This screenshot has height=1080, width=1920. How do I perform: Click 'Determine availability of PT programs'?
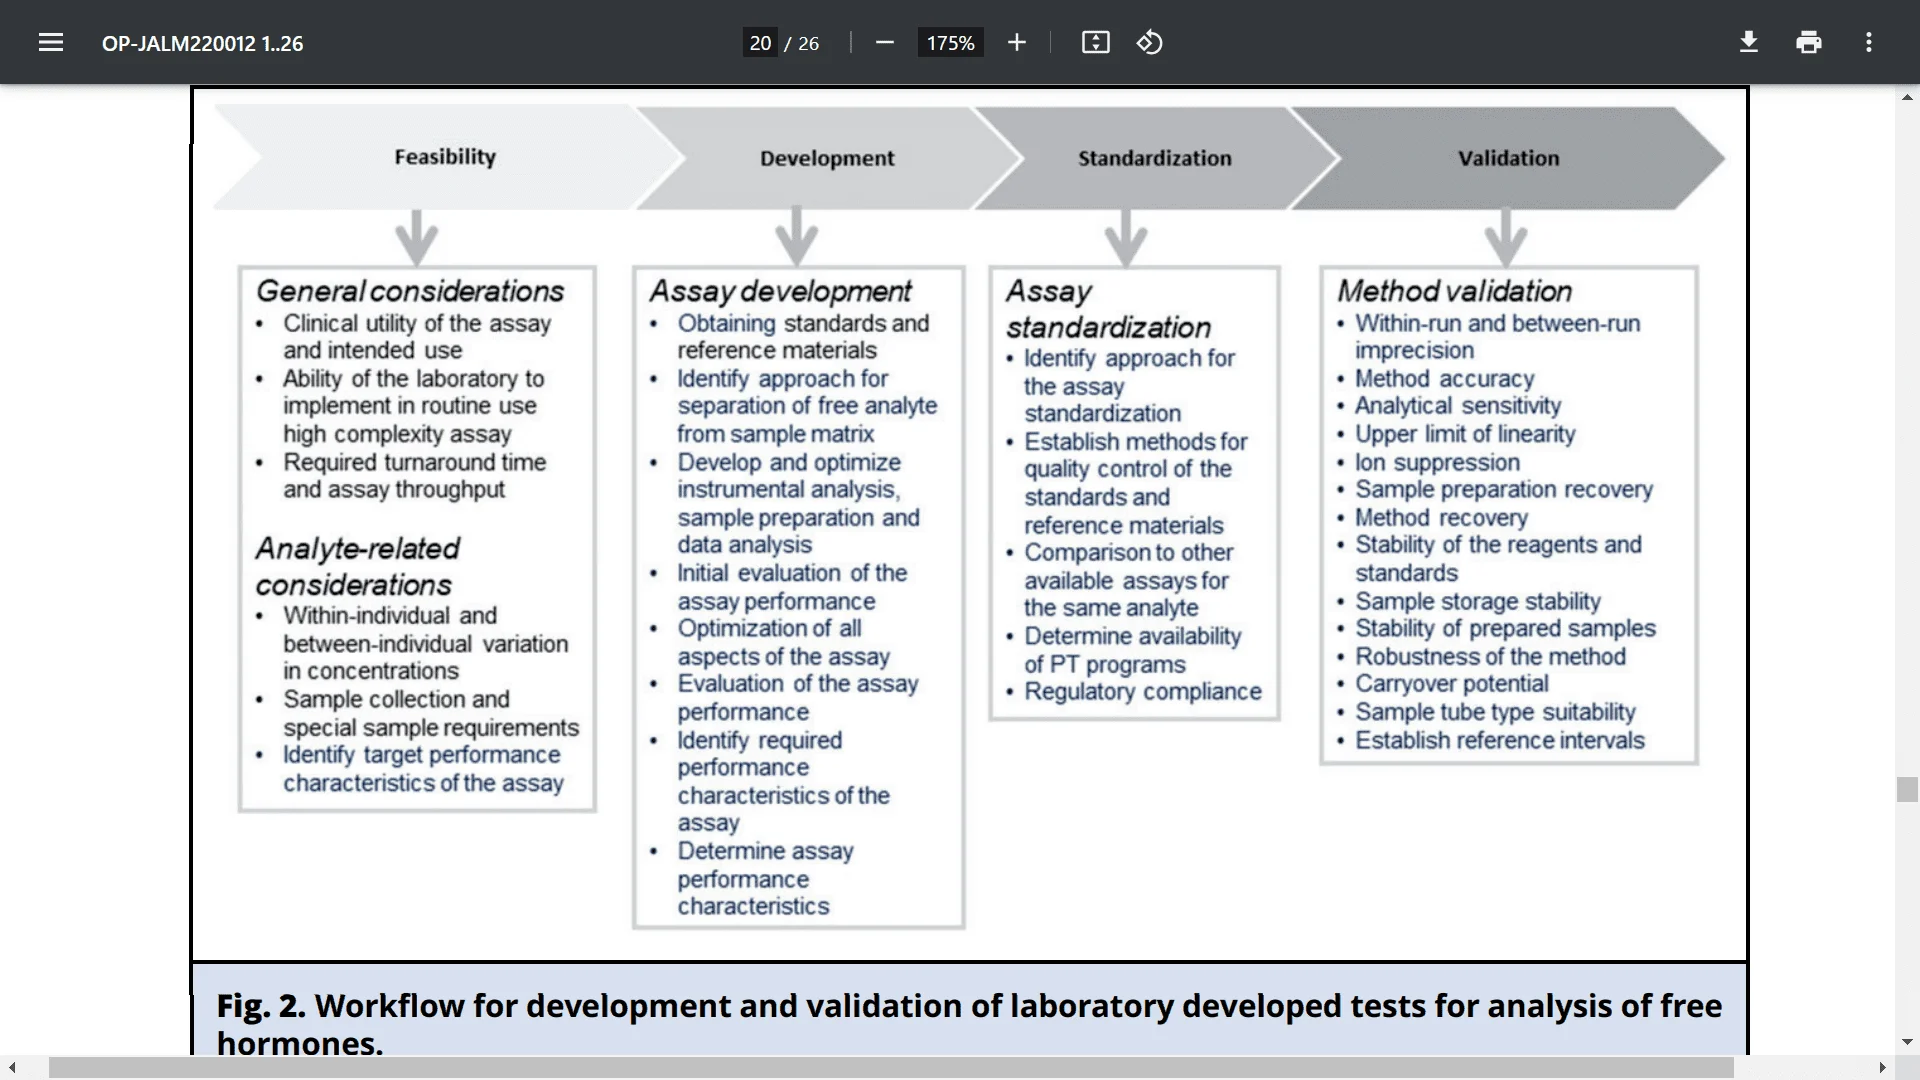(x=1132, y=650)
